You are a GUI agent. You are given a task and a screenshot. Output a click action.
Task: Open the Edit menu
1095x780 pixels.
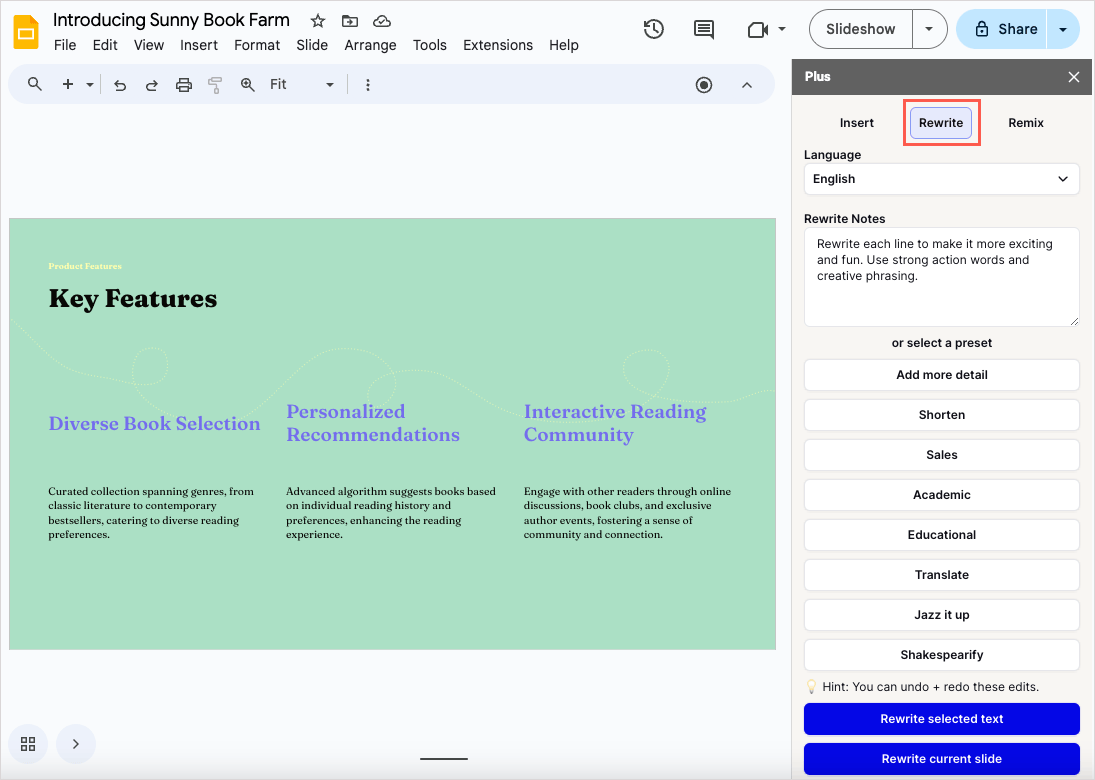tap(105, 45)
